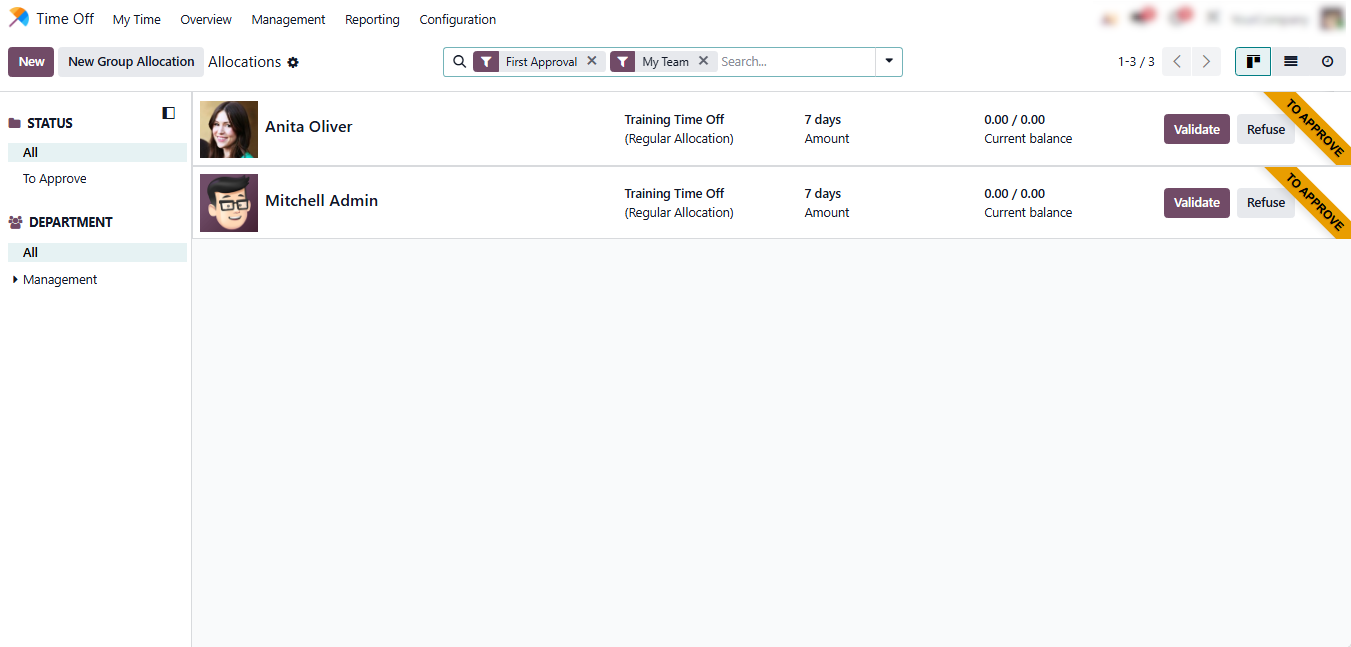Expand the Management department tree
Screen dimensions: 1351x647
point(15,280)
